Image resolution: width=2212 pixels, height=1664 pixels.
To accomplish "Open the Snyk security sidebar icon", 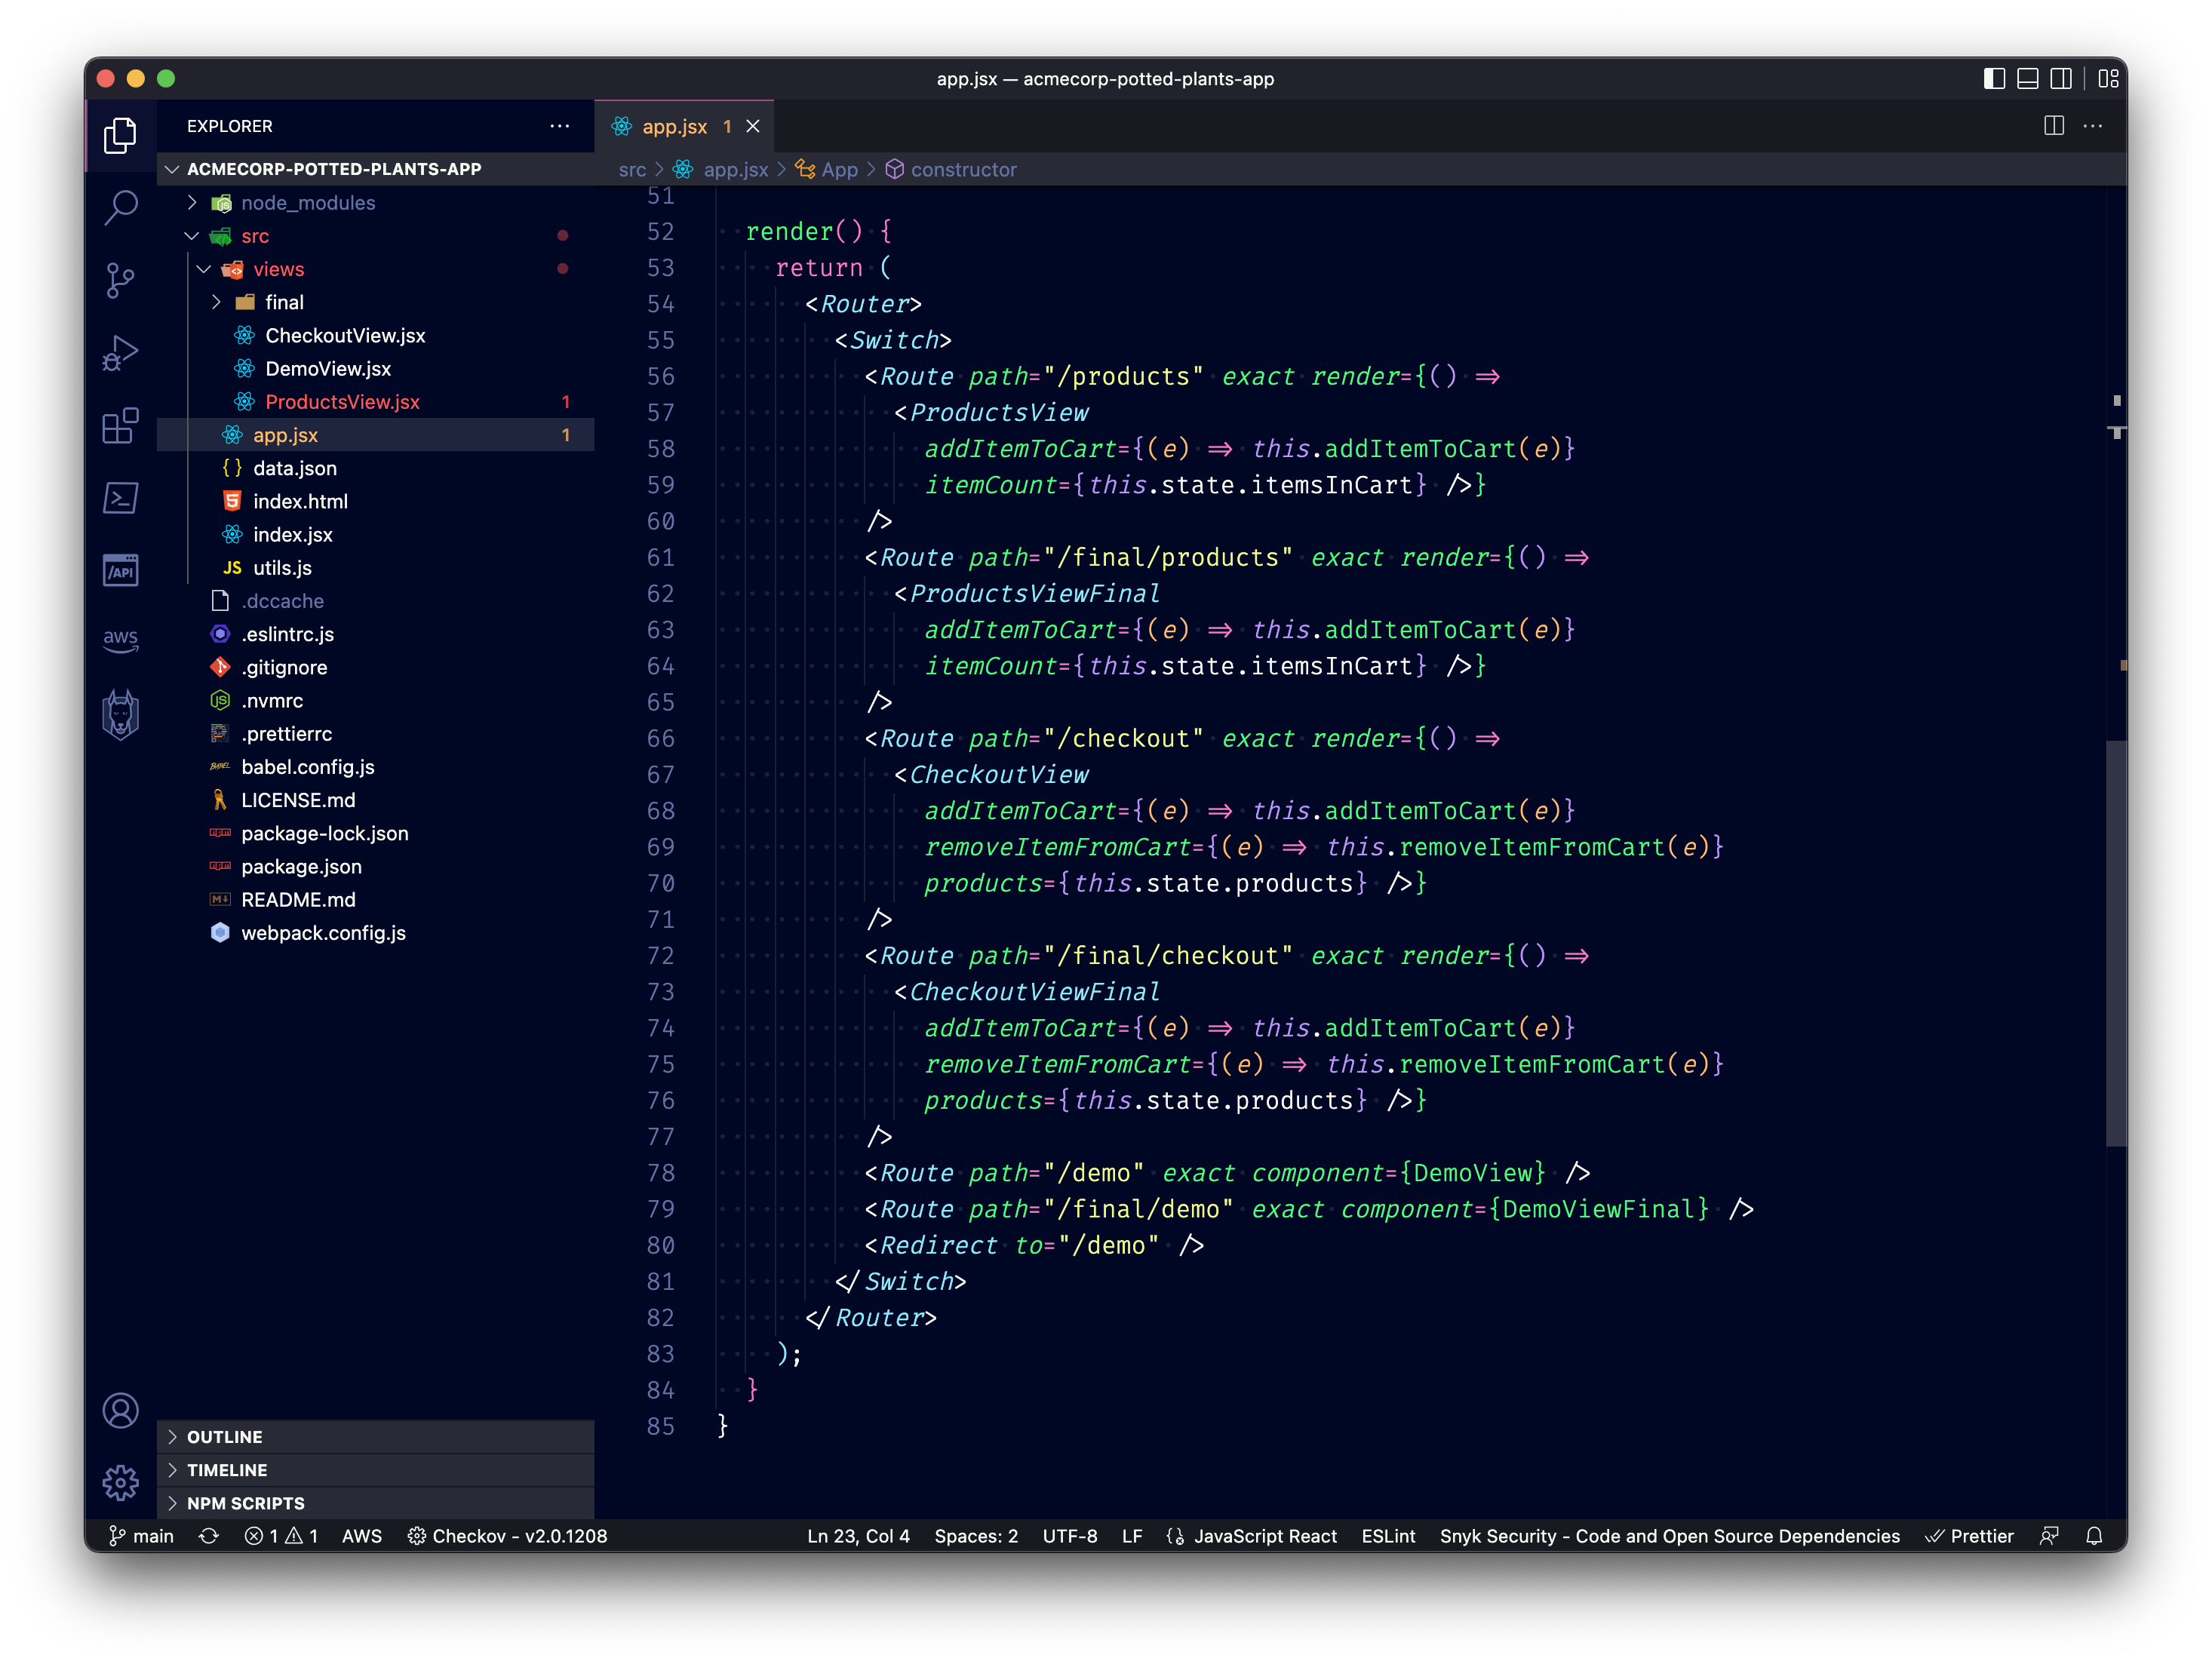I will point(120,713).
